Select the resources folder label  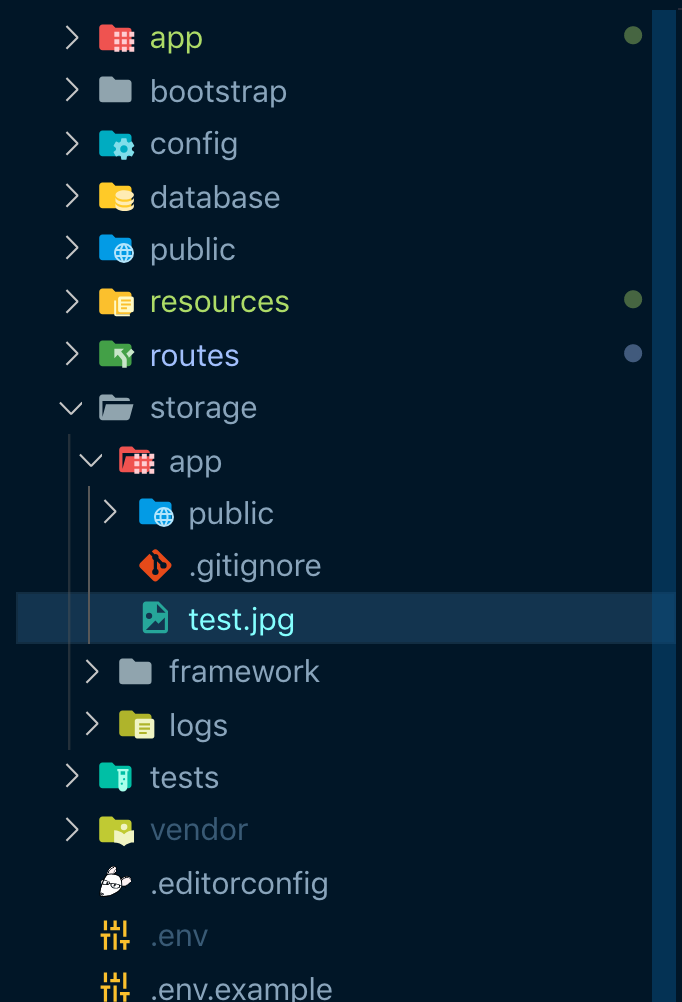(x=219, y=302)
